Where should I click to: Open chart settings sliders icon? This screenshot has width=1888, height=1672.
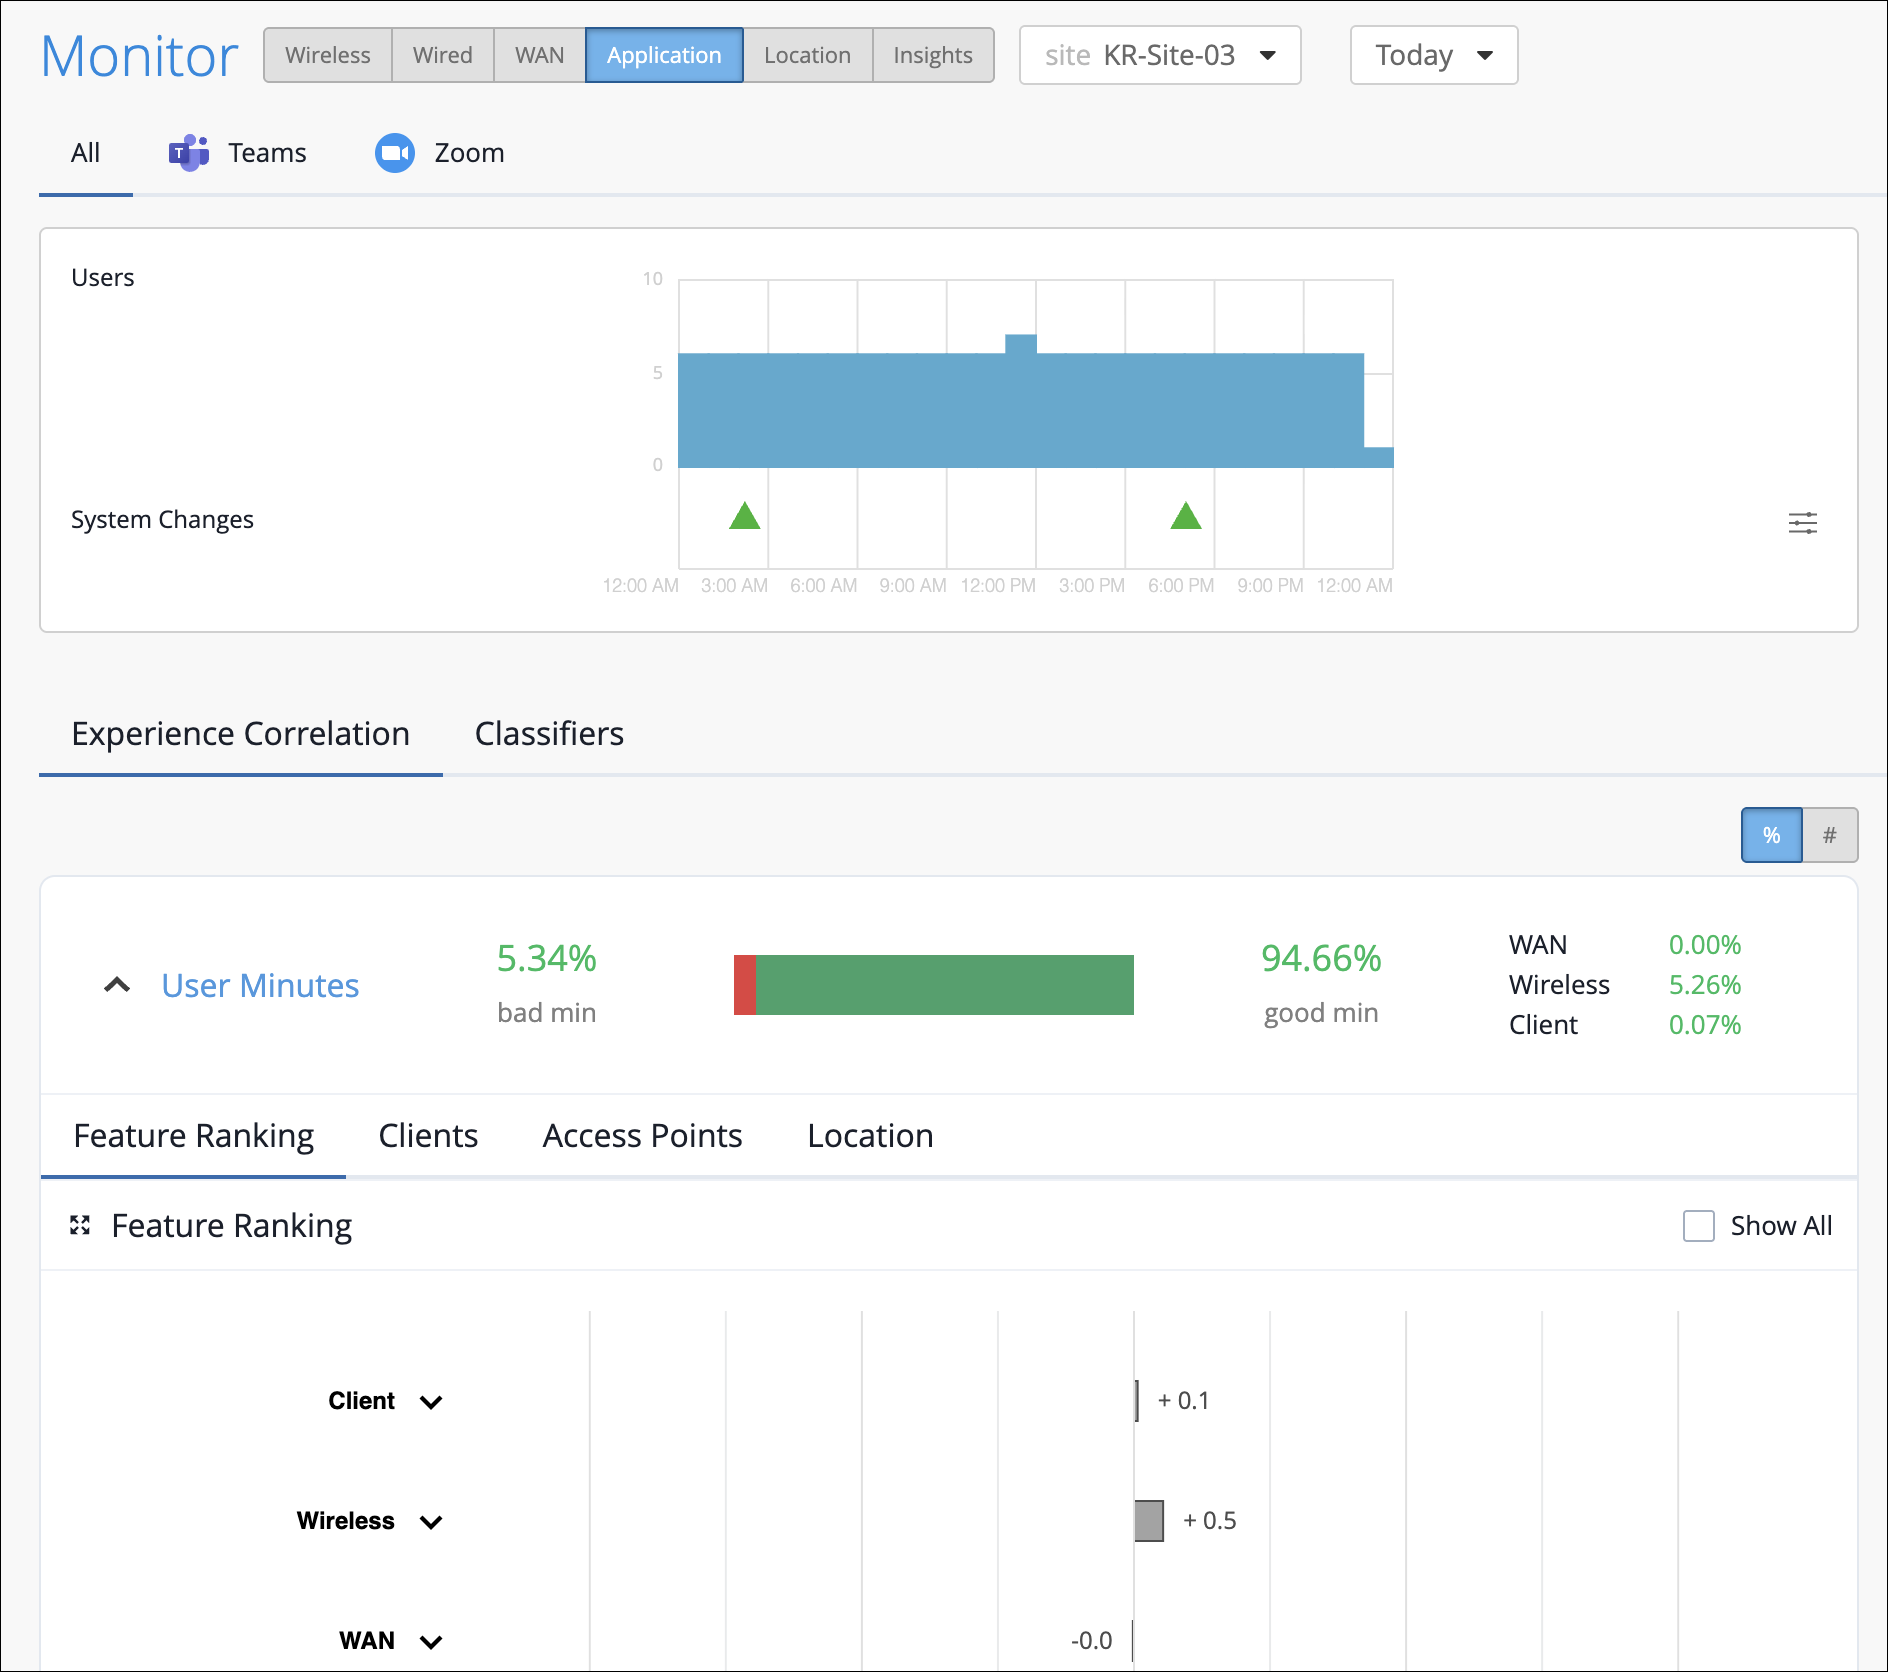[1802, 522]
